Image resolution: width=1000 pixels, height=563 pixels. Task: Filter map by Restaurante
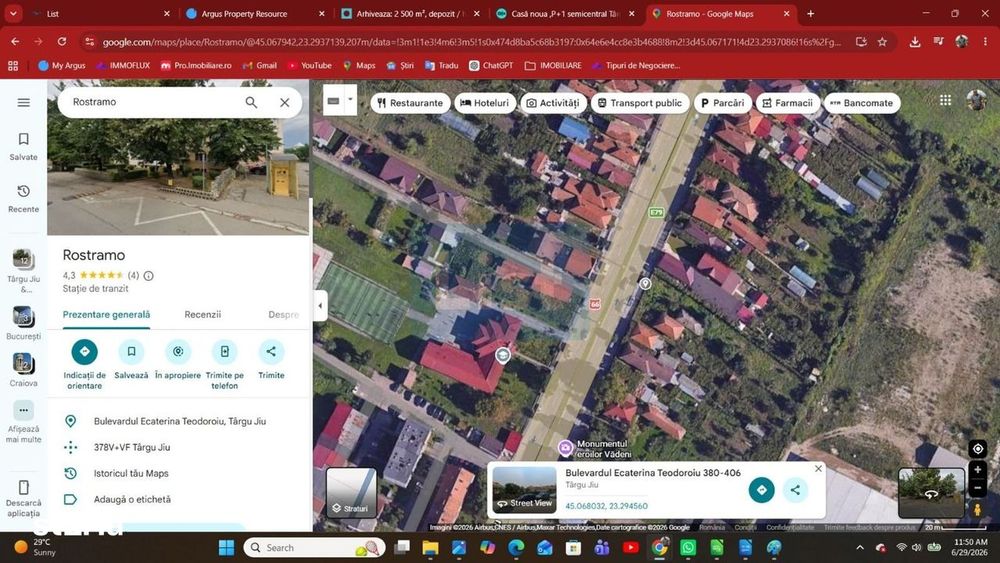coord(410,103)
